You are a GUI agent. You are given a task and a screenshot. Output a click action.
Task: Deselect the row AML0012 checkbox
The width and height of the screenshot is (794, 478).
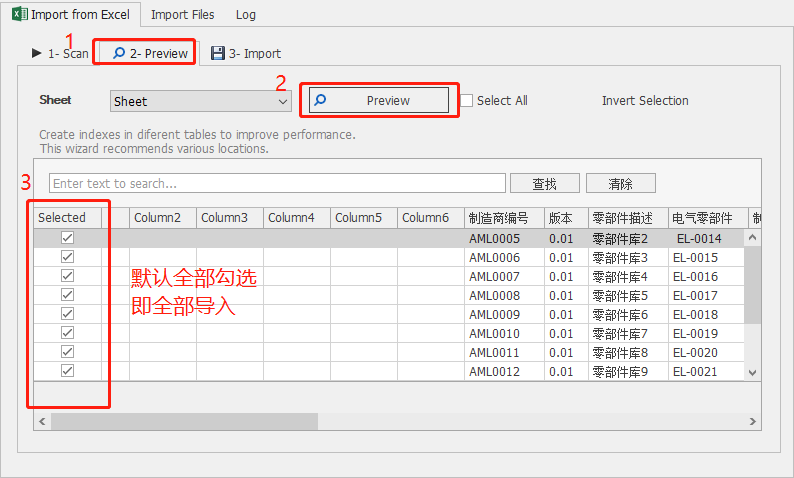(68, 371)
